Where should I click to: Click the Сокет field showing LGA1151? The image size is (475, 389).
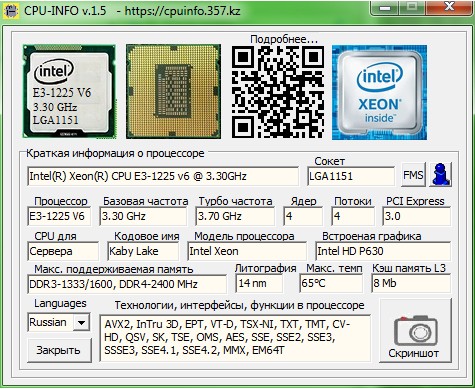[x=351, y=176]
